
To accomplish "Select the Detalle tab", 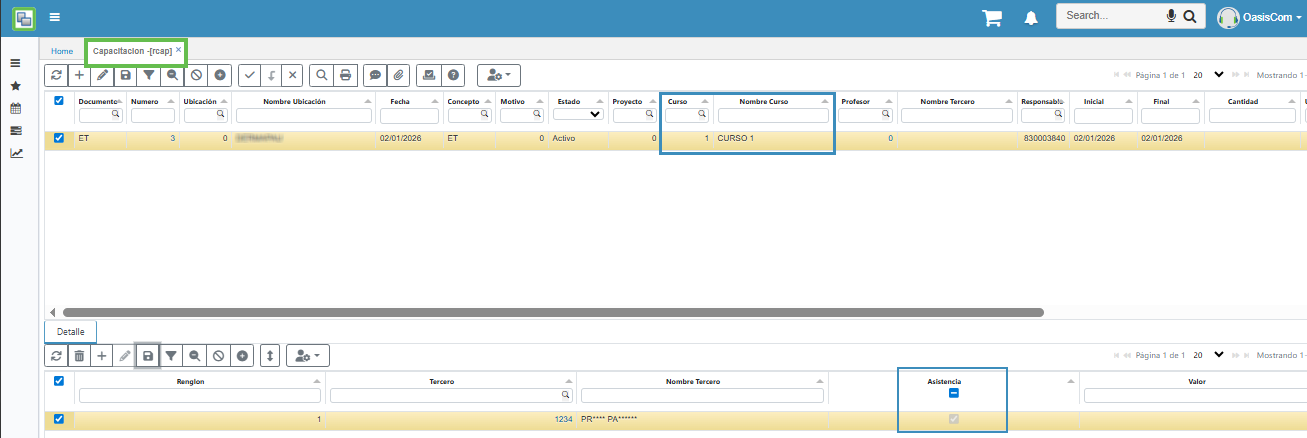I will pyautogui.click(x=70, y=331).
